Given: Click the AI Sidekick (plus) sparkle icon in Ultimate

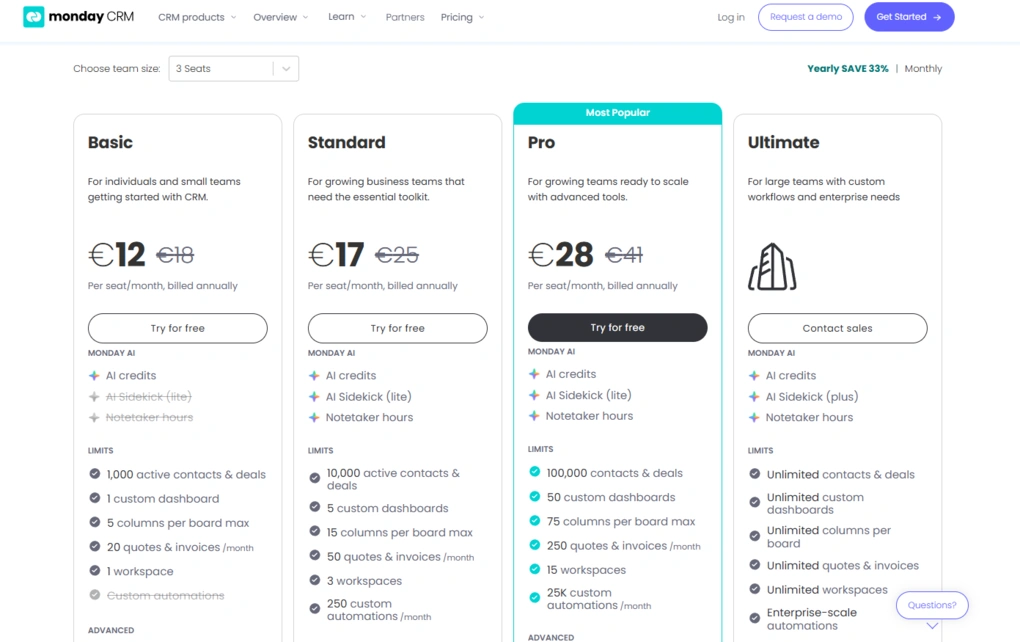Looking at the screenshot, I should (x=754, y=396).
